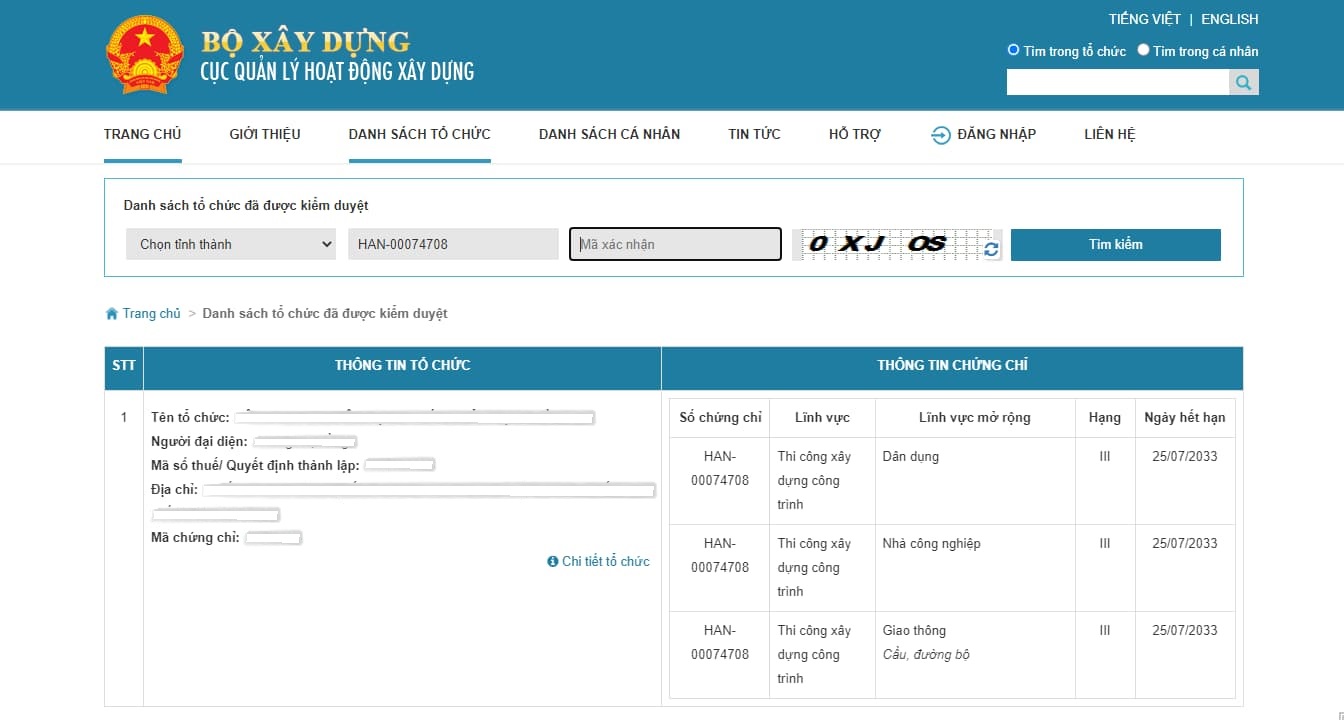This screenshot has height=720, width=1344.
Task: Click the 'Người đại diện:' label
Action: pyautogui.click(x=199, y=442)
